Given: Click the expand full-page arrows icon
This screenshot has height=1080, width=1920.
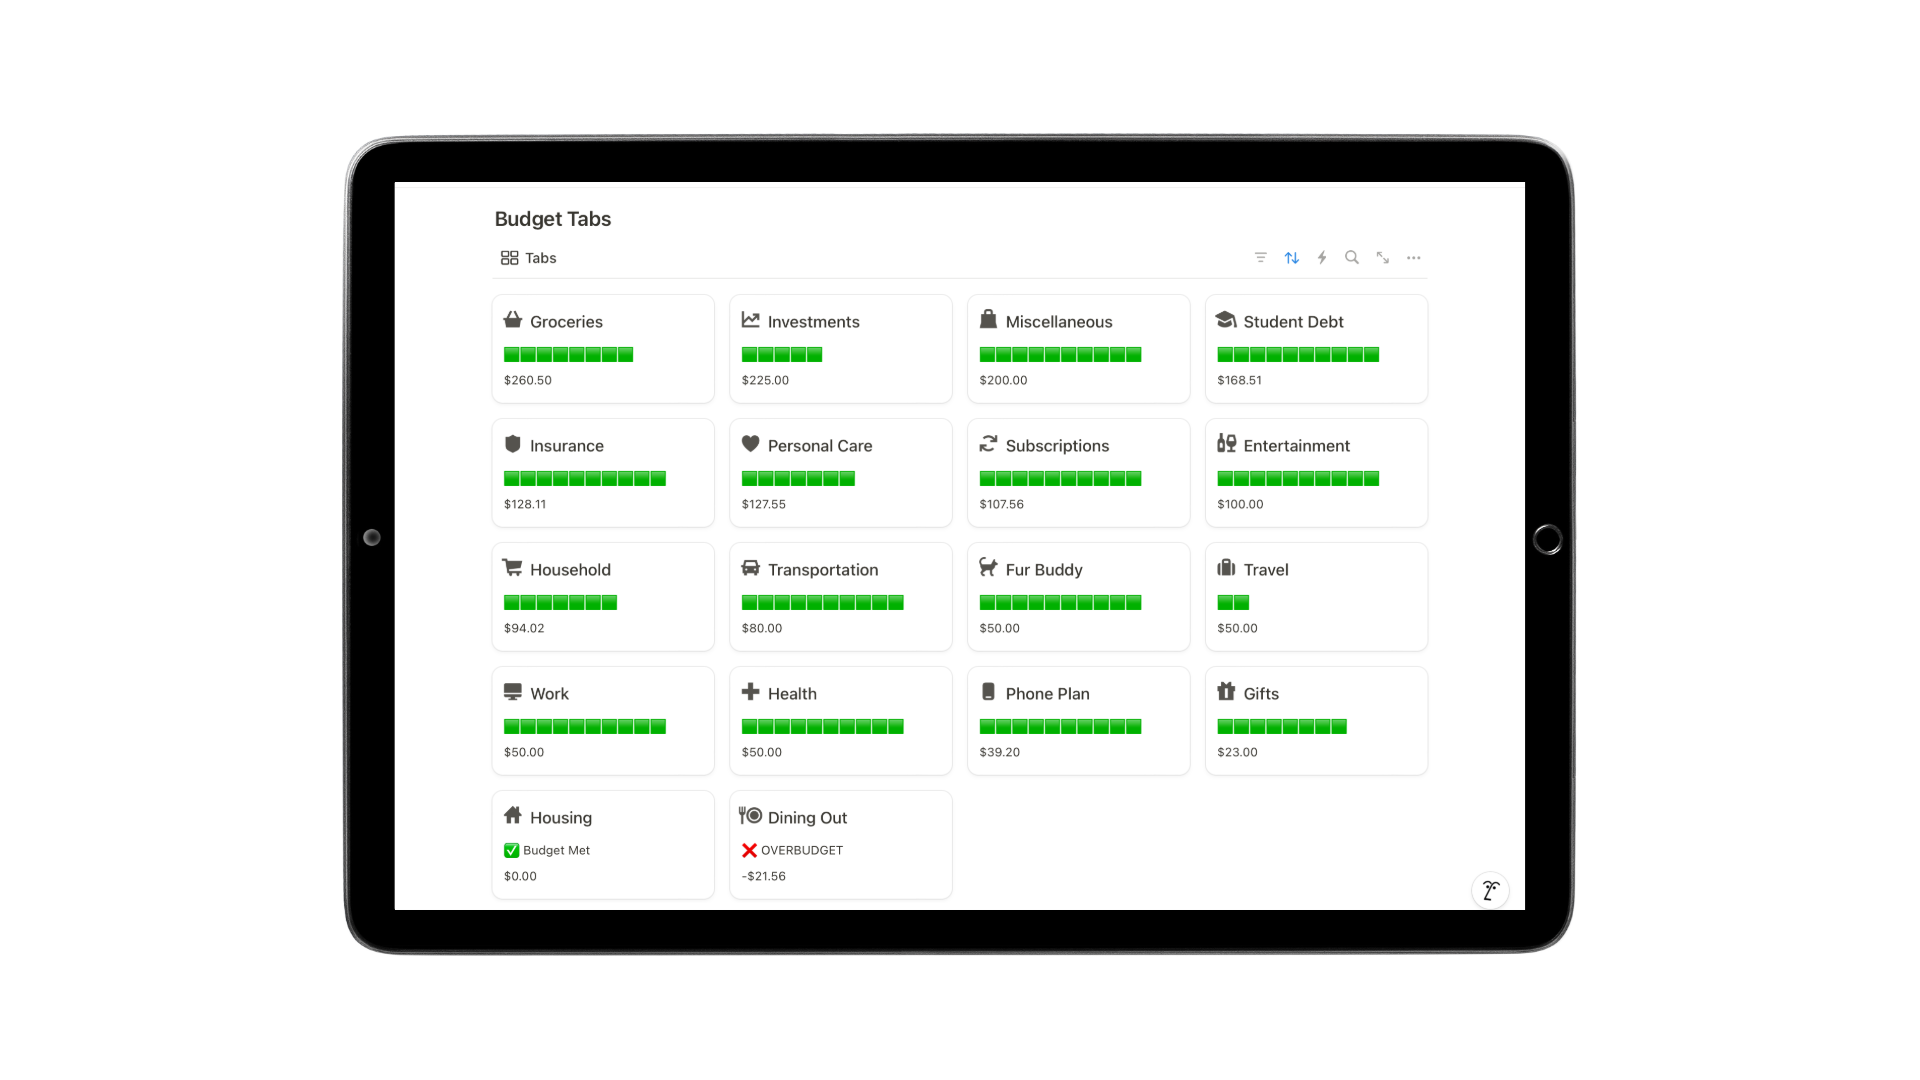Looking at the screenshot, I should click(1382, 258).
